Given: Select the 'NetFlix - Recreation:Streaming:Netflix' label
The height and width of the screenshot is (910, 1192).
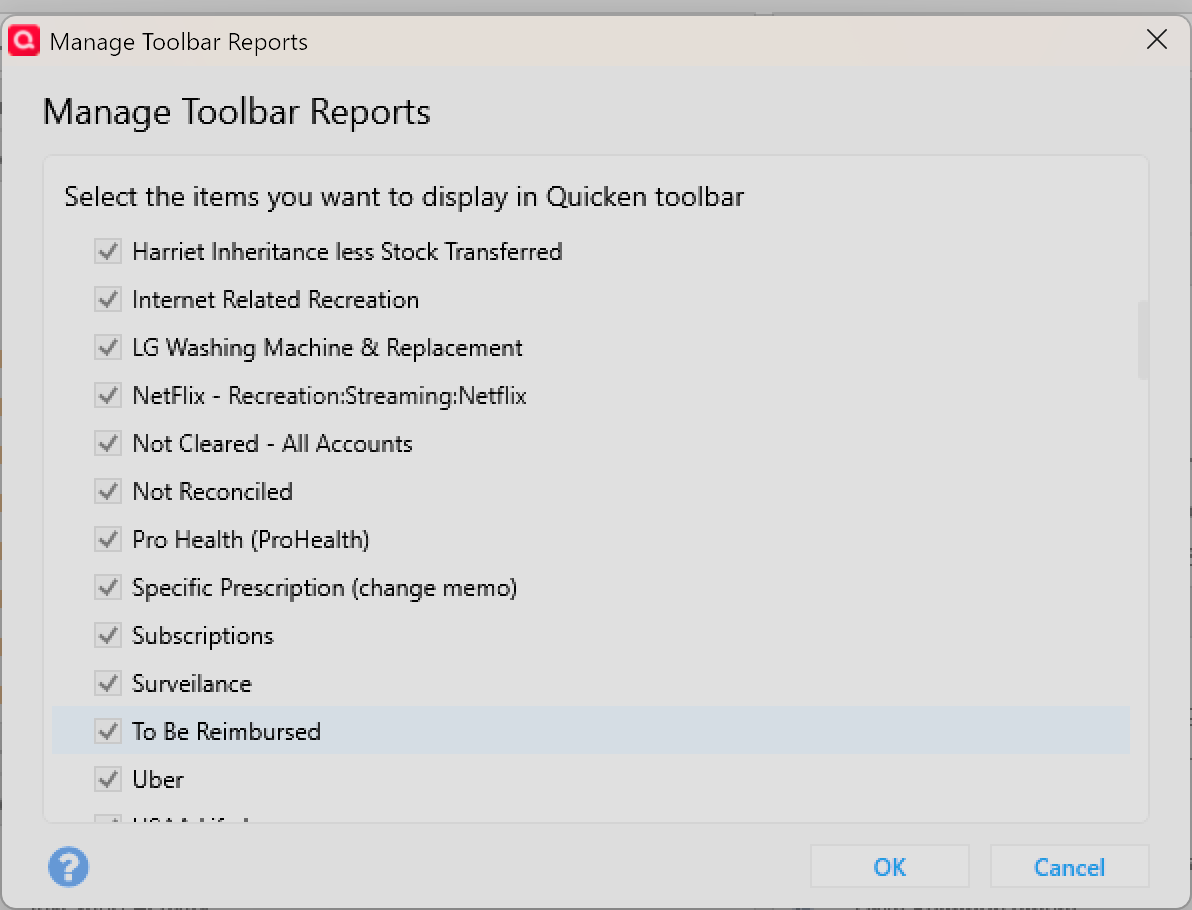Looking at the screenshot, I should coord(329,395).
